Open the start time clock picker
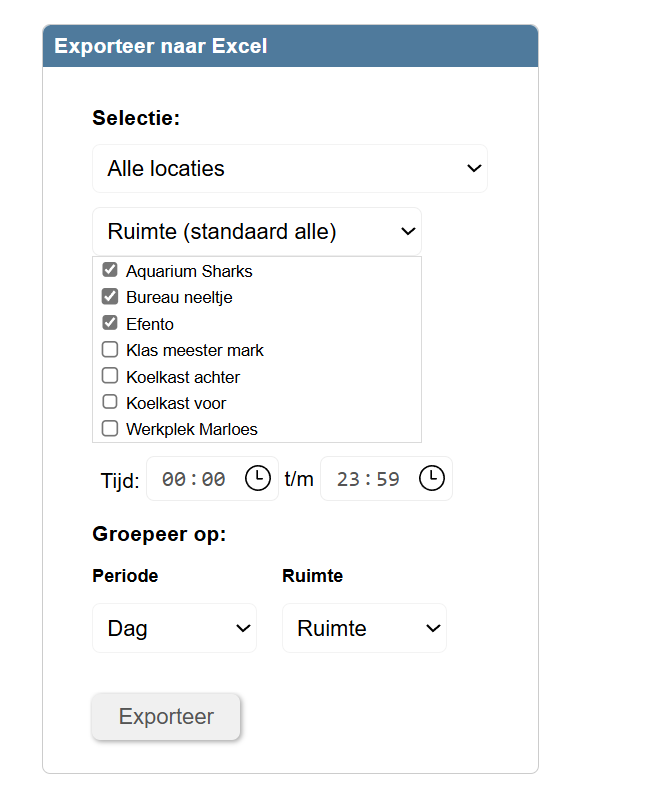This screenshot has width=646, height=801. point(257,479)
